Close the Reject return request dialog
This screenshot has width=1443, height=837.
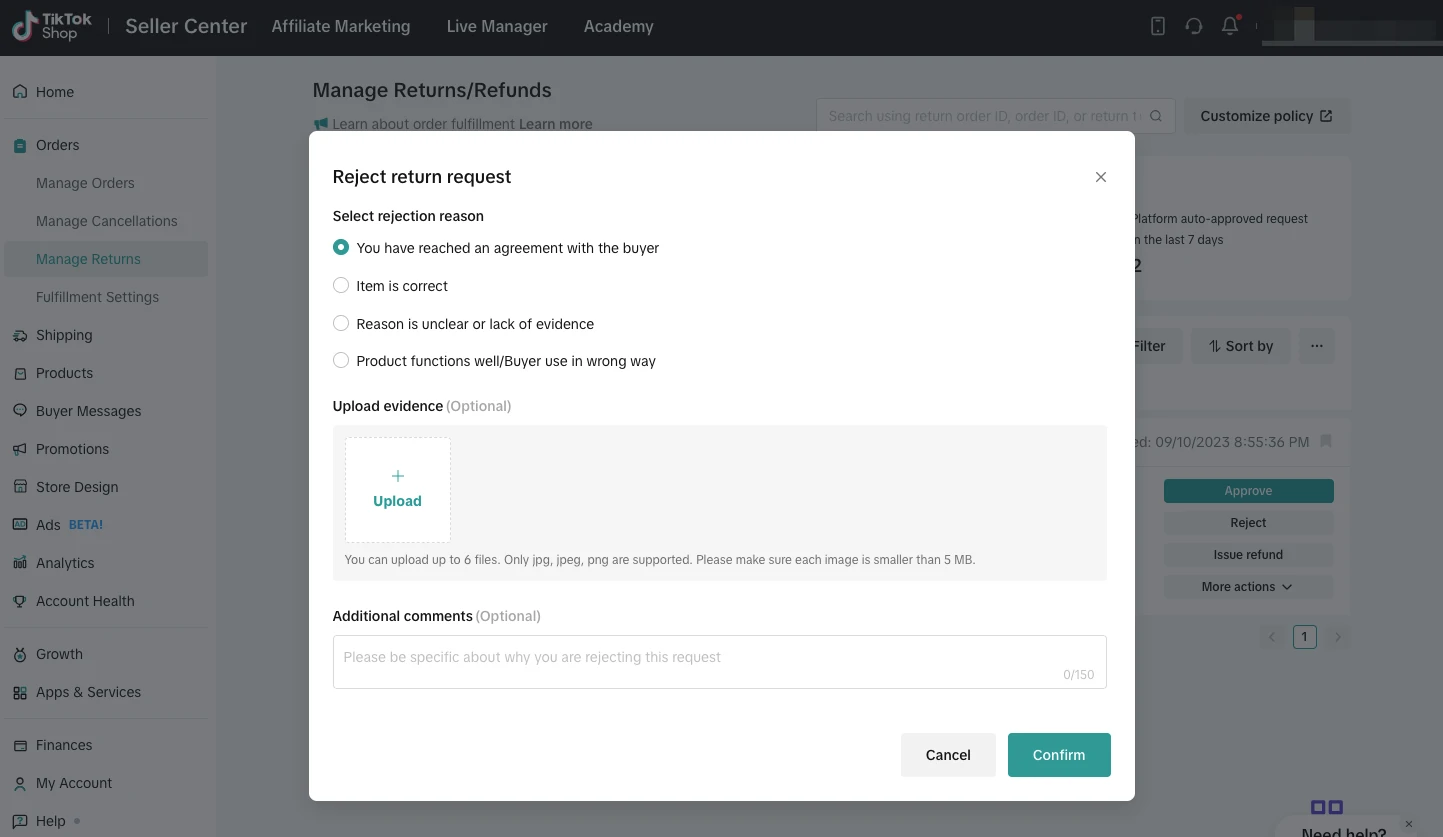click(1100, 177)
